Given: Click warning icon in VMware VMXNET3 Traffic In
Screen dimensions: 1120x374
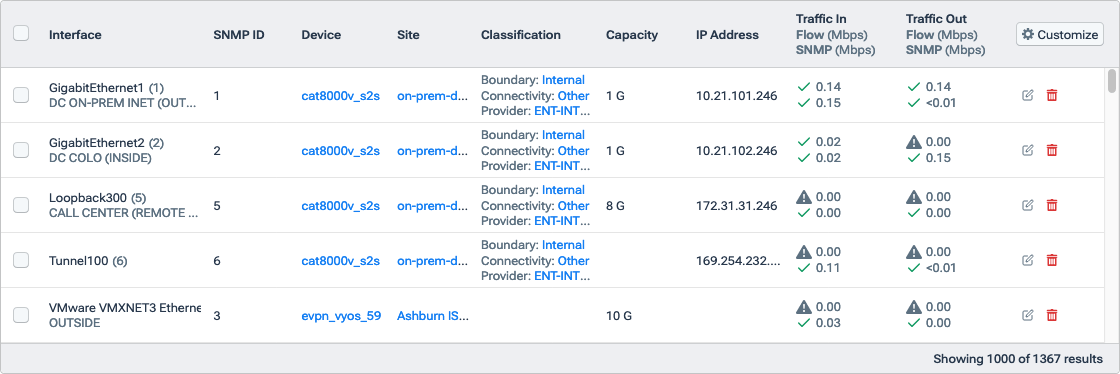Looking at the screenshot, I should pyautogui.click(x=804, y=307).
